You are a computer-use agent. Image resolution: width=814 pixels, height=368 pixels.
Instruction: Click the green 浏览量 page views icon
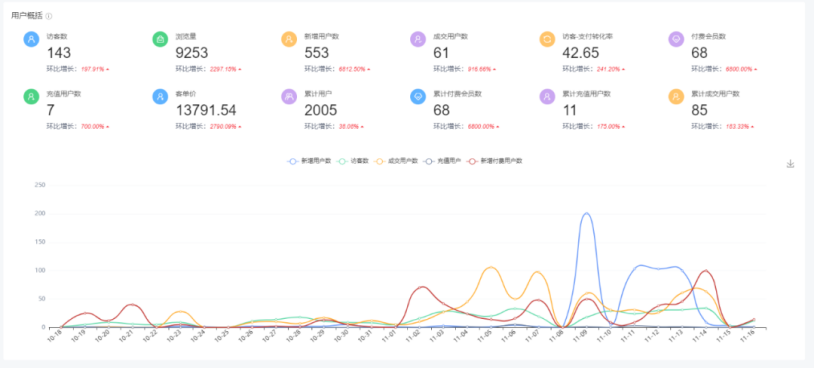[160, 39]
